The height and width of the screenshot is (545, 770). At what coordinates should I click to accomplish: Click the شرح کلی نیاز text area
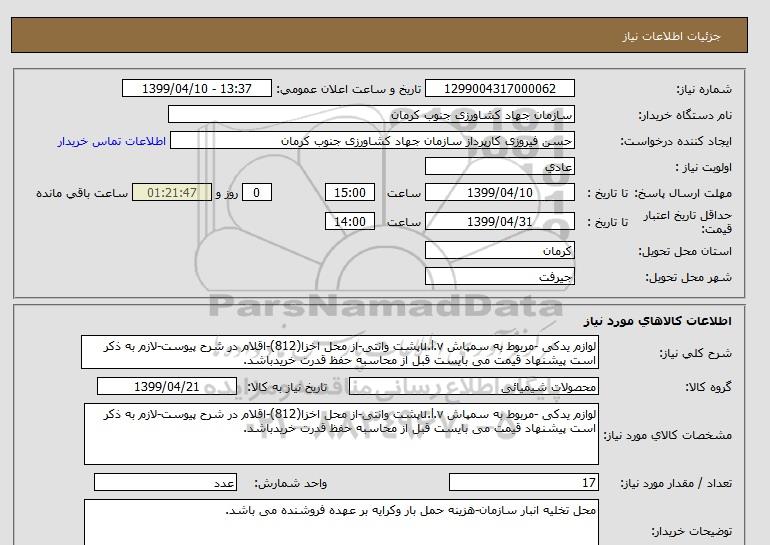point(341,353)
